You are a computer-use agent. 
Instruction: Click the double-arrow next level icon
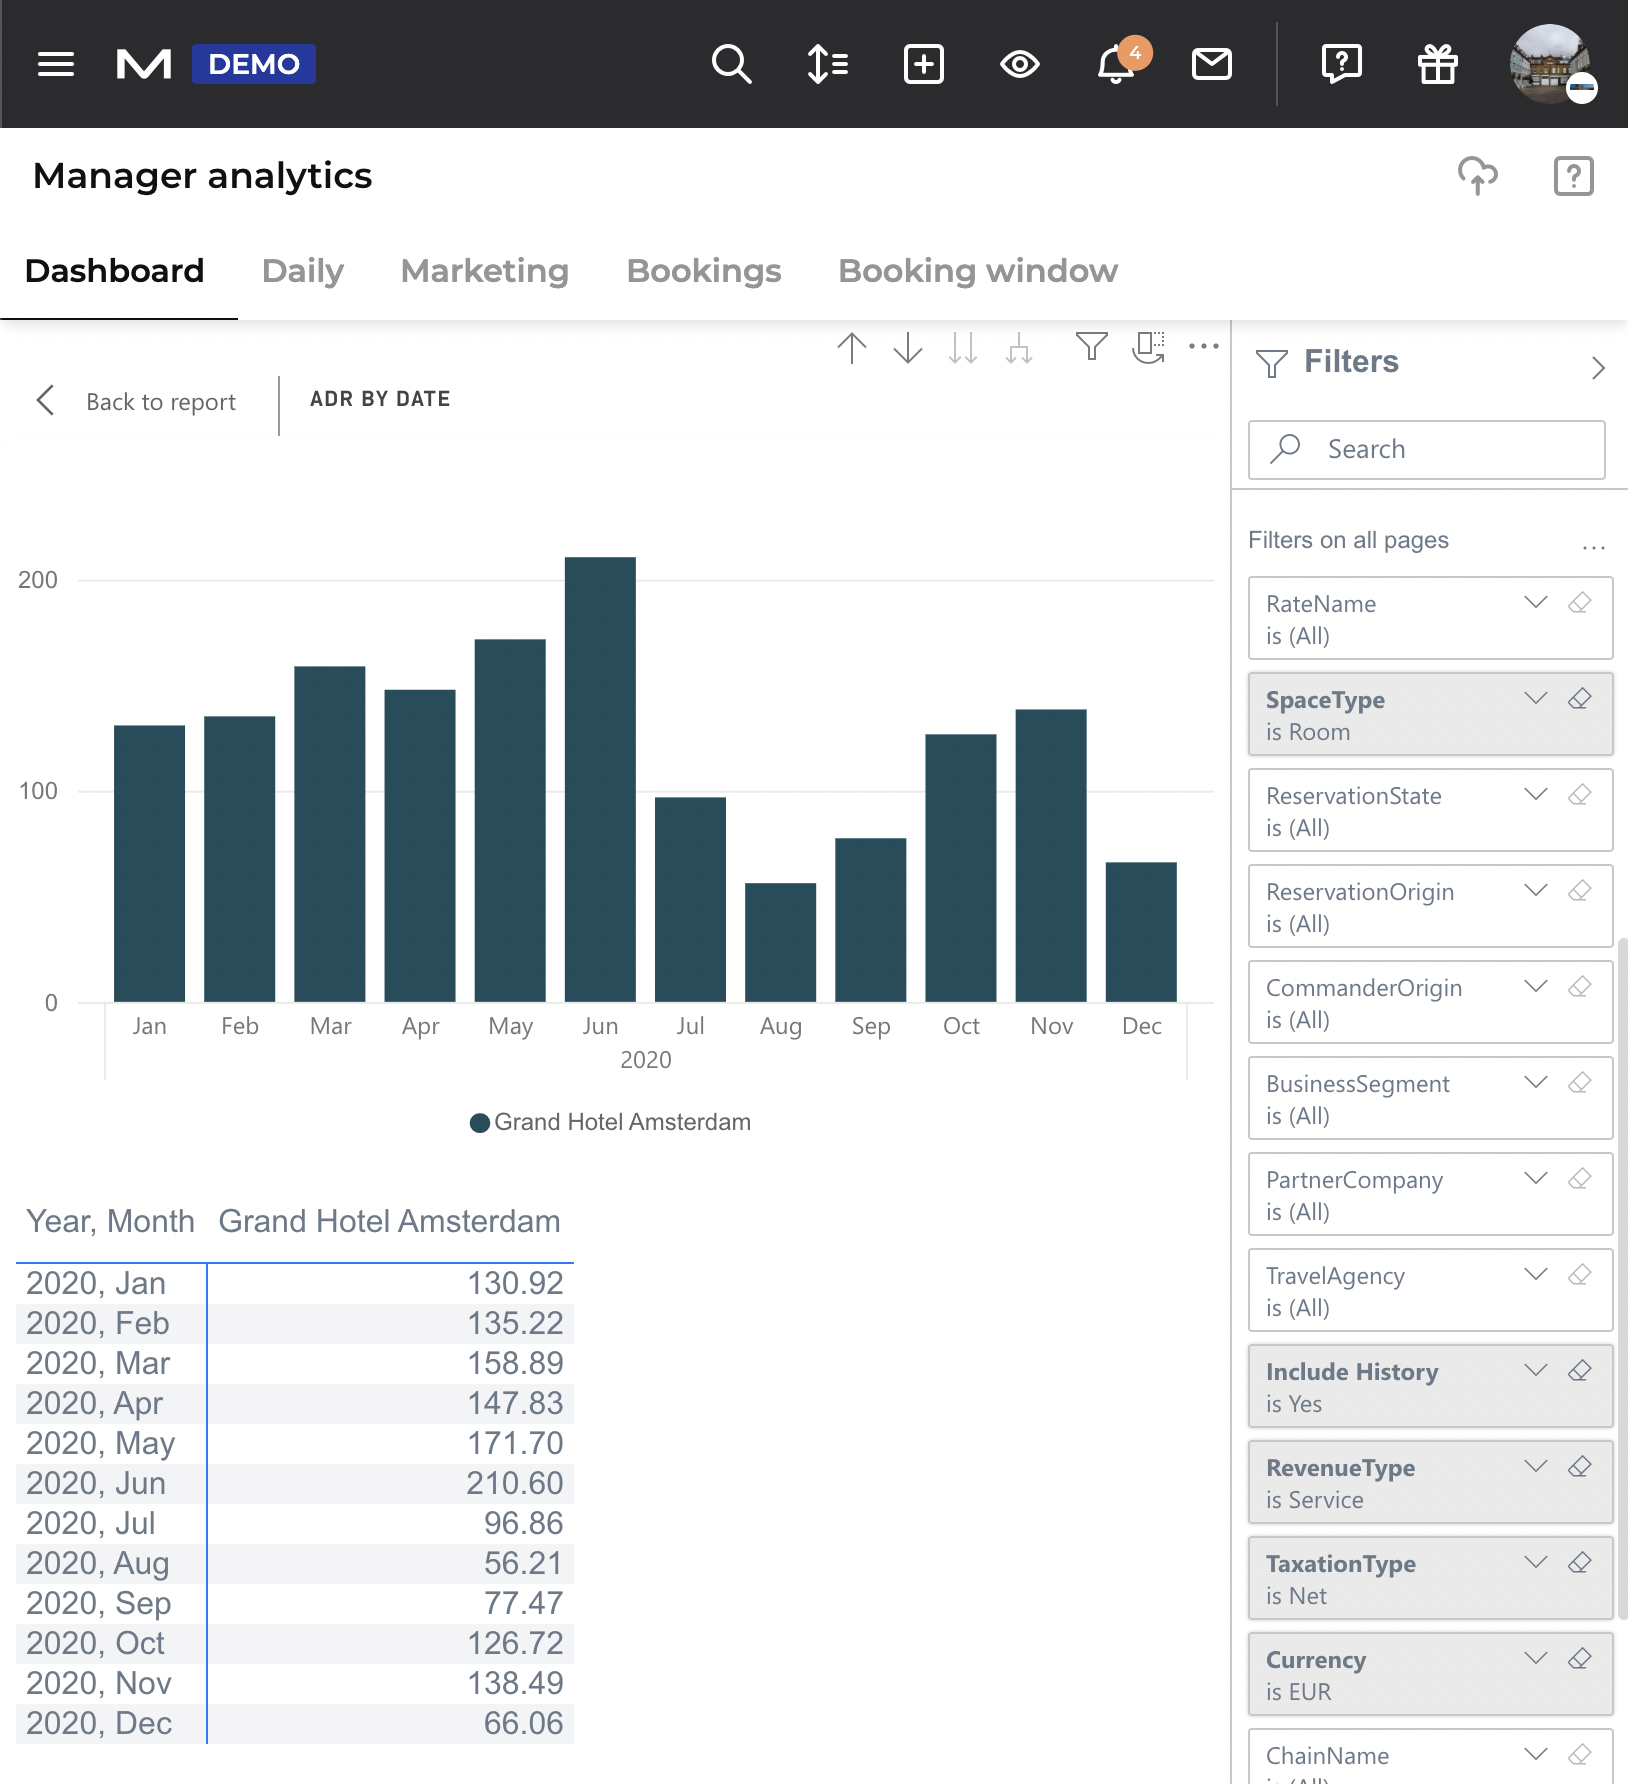[x=963, y=348]
